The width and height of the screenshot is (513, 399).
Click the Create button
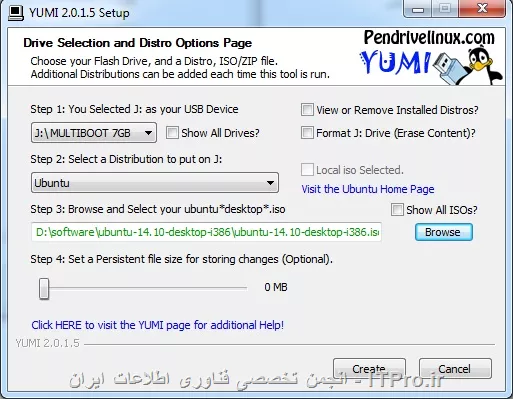[369, 368]
